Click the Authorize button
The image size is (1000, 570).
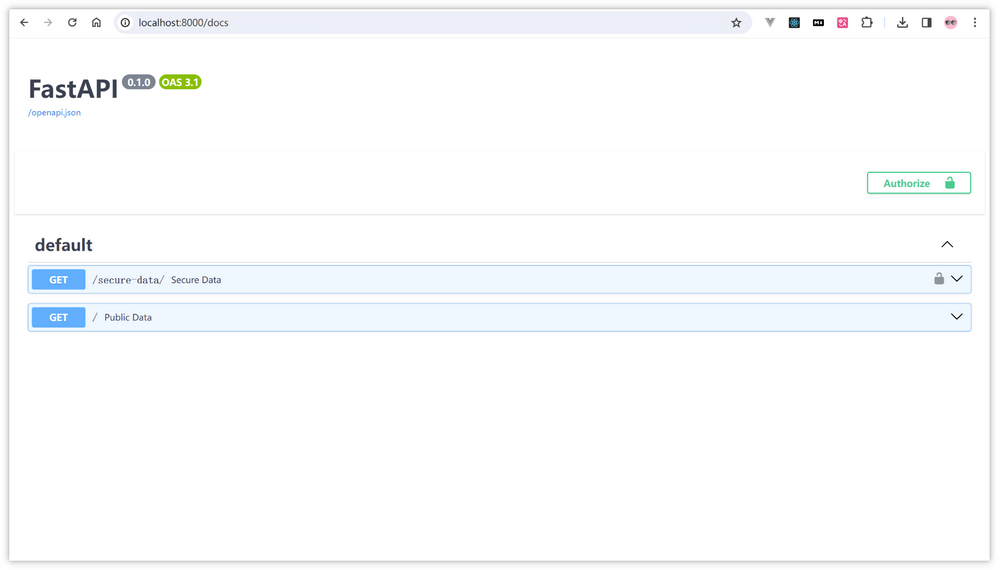coord(918,183)
